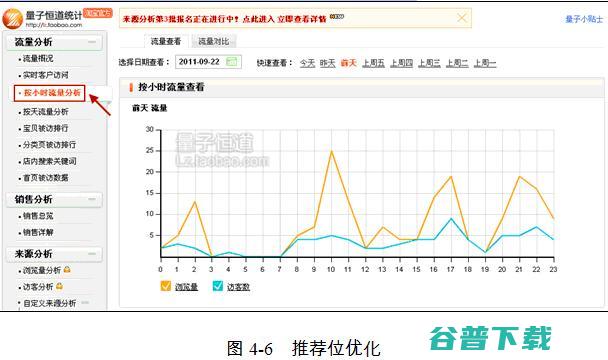Image resolution: width=608 pixels, height=360 pixels.
Task: Click the 访客数 legend label
Action: point(238,287)
